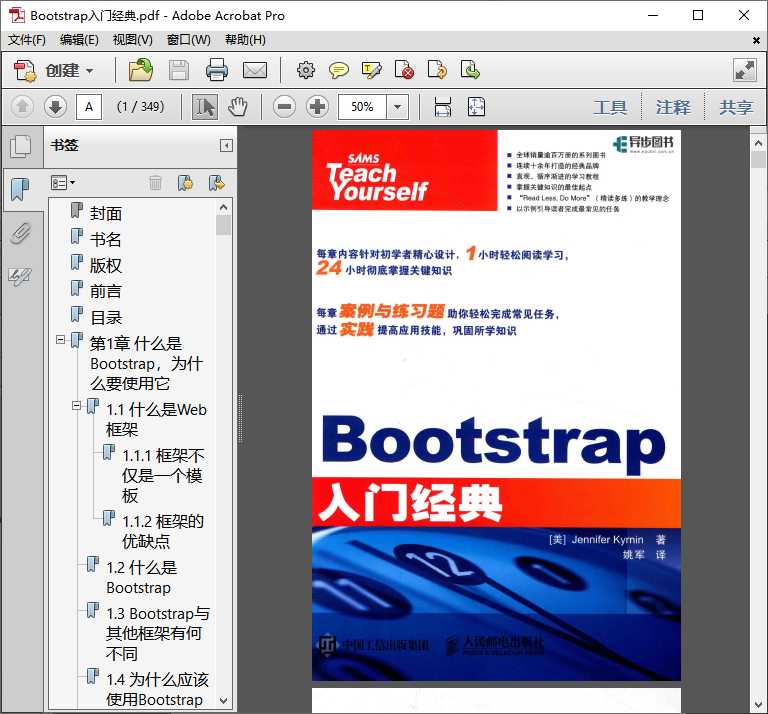Select 1.4 为什么应该使用Bootstrap bookmark

pos(157,690)
